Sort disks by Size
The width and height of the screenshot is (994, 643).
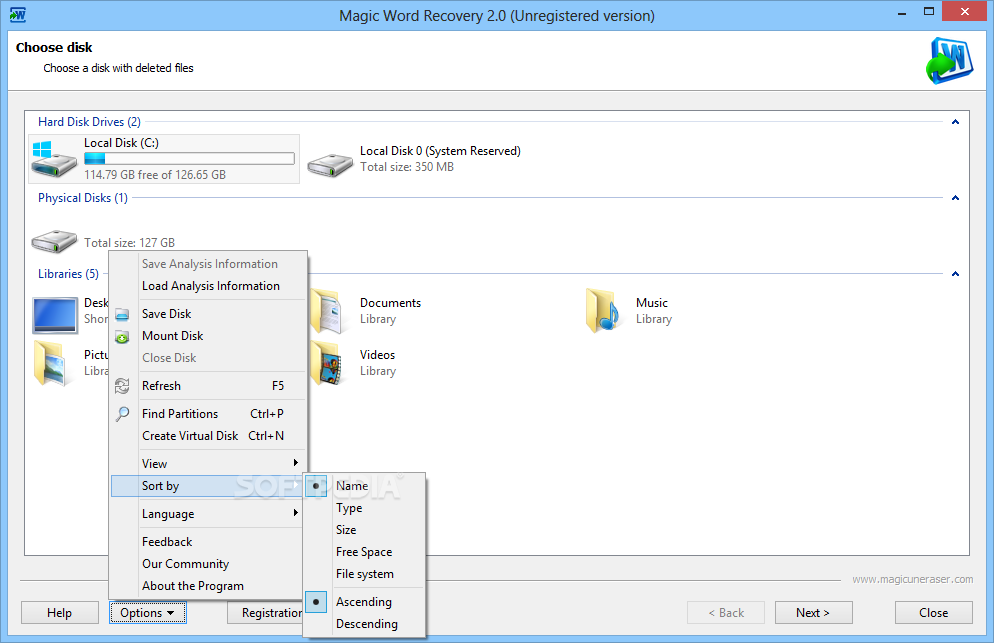click(x=364, y=530)
